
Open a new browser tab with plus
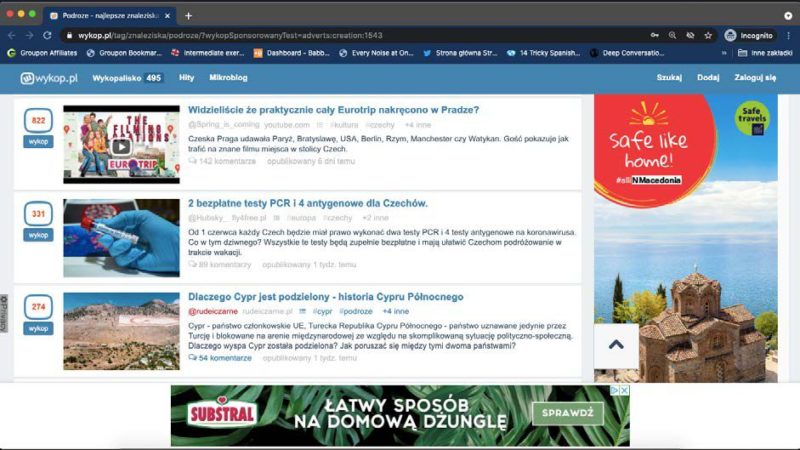tap(188, 15)
